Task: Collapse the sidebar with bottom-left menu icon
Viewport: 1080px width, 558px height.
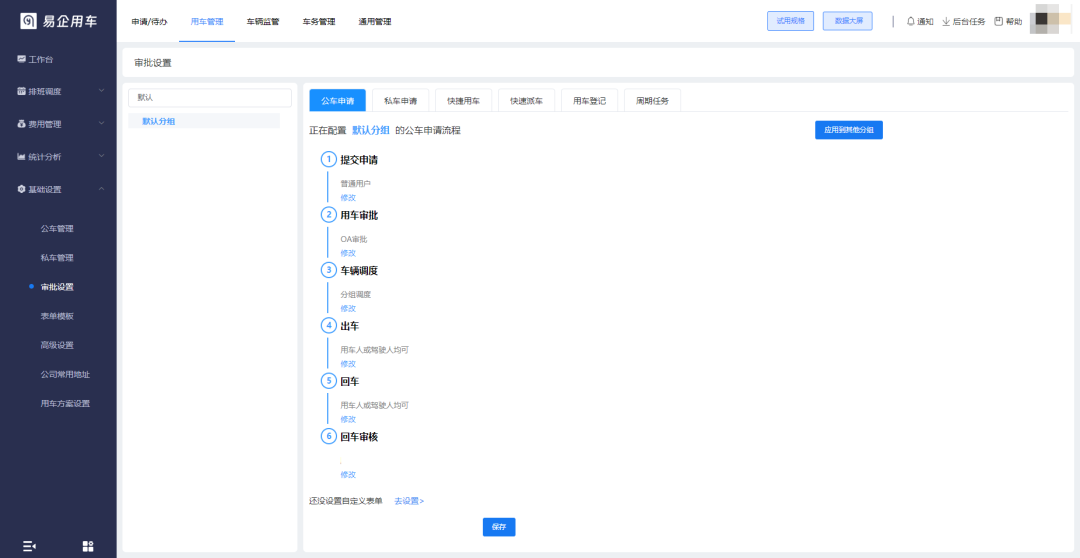Action: point(29,546)
